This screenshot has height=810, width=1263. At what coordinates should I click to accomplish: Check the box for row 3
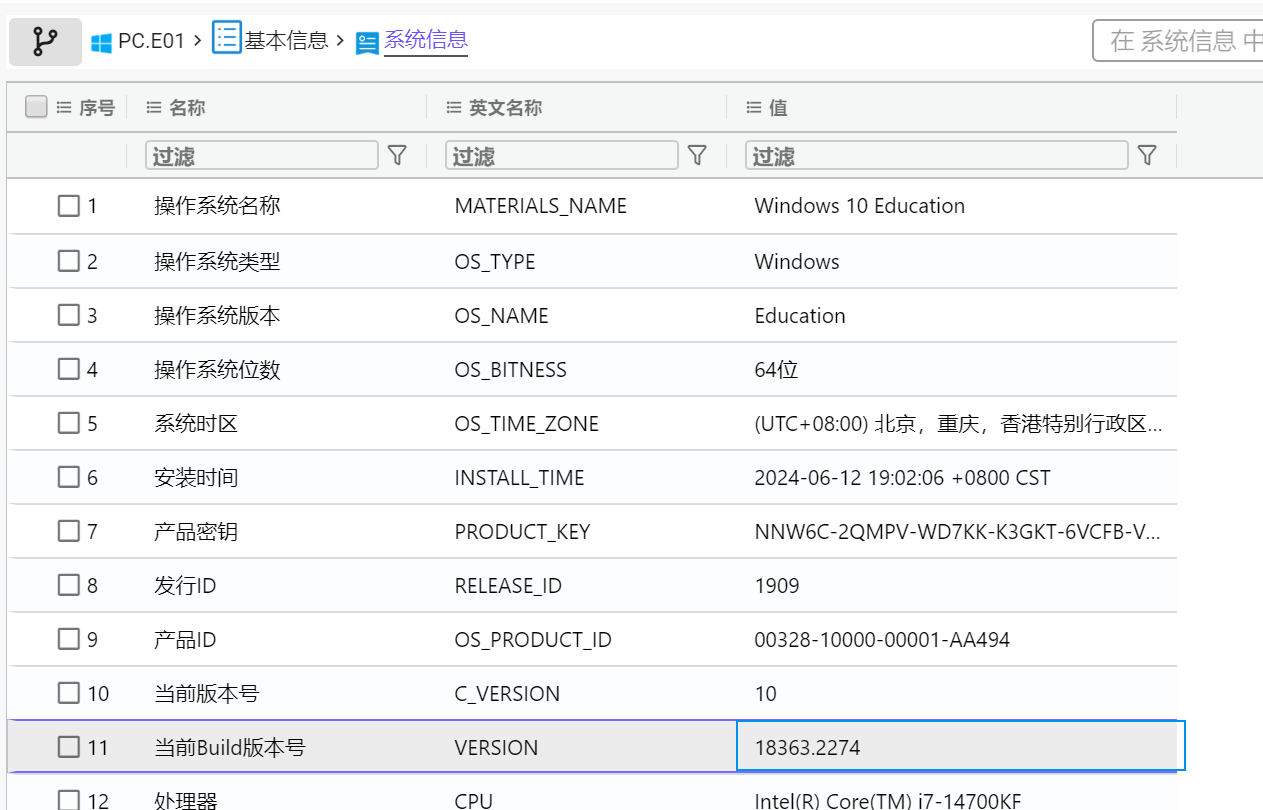(x=68, y=315)
